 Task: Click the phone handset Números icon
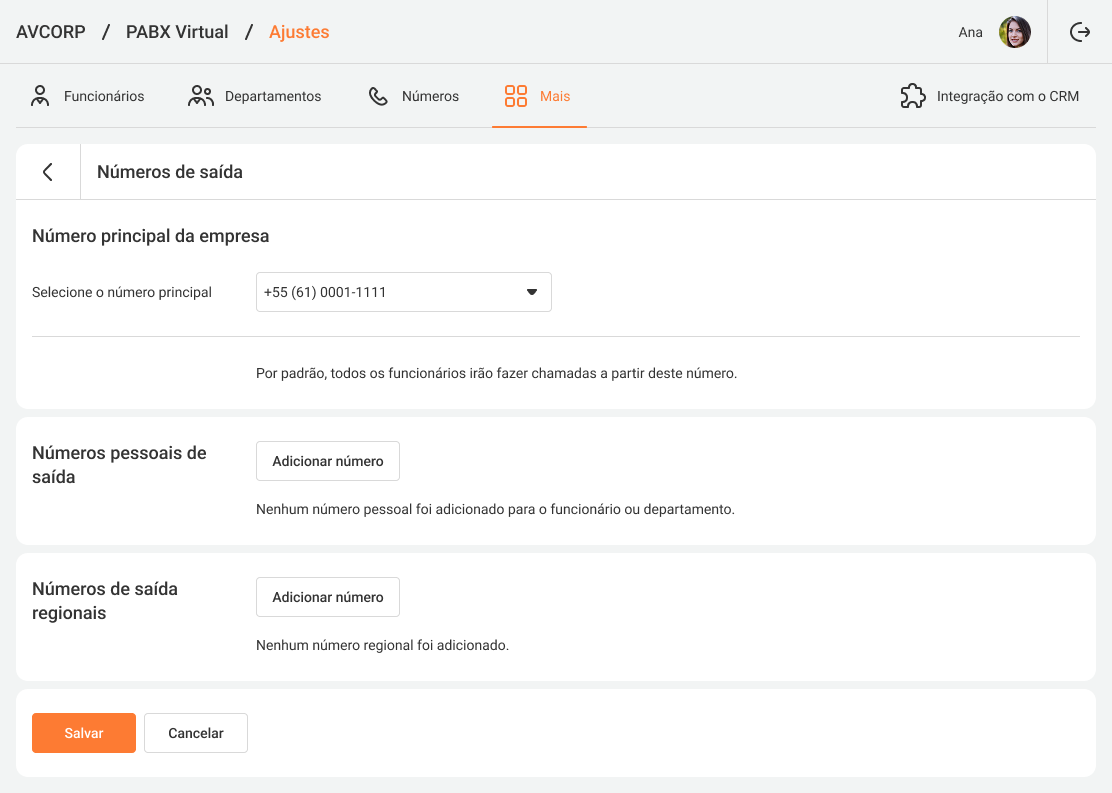[378, 96]
